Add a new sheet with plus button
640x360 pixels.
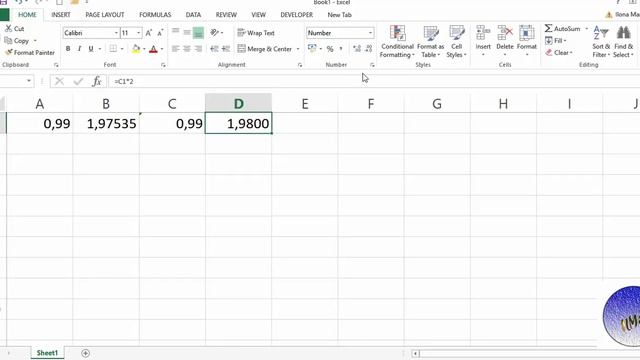tap(85, 353)
